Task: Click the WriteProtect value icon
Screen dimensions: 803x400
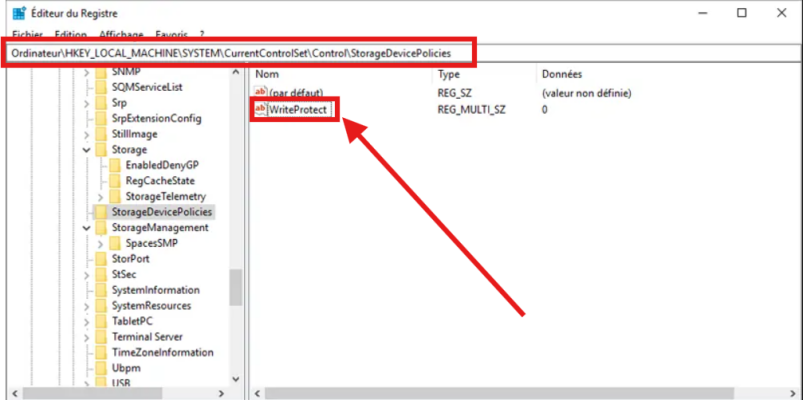Action: tap(261, 109)
